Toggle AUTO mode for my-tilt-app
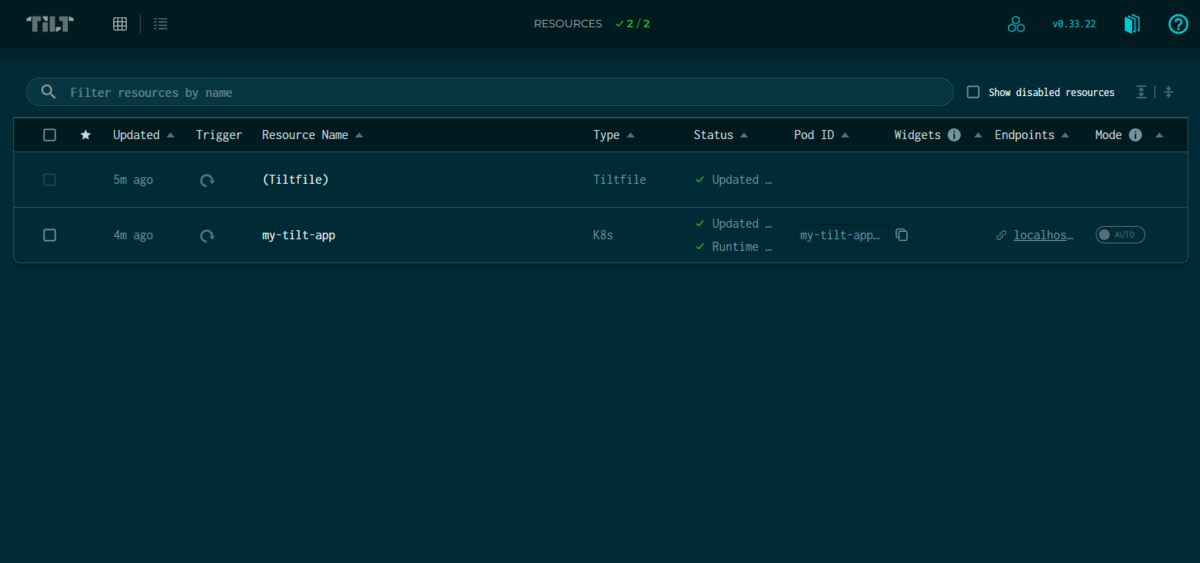This screenshot has height=563, width=1200. [1120, 235]
